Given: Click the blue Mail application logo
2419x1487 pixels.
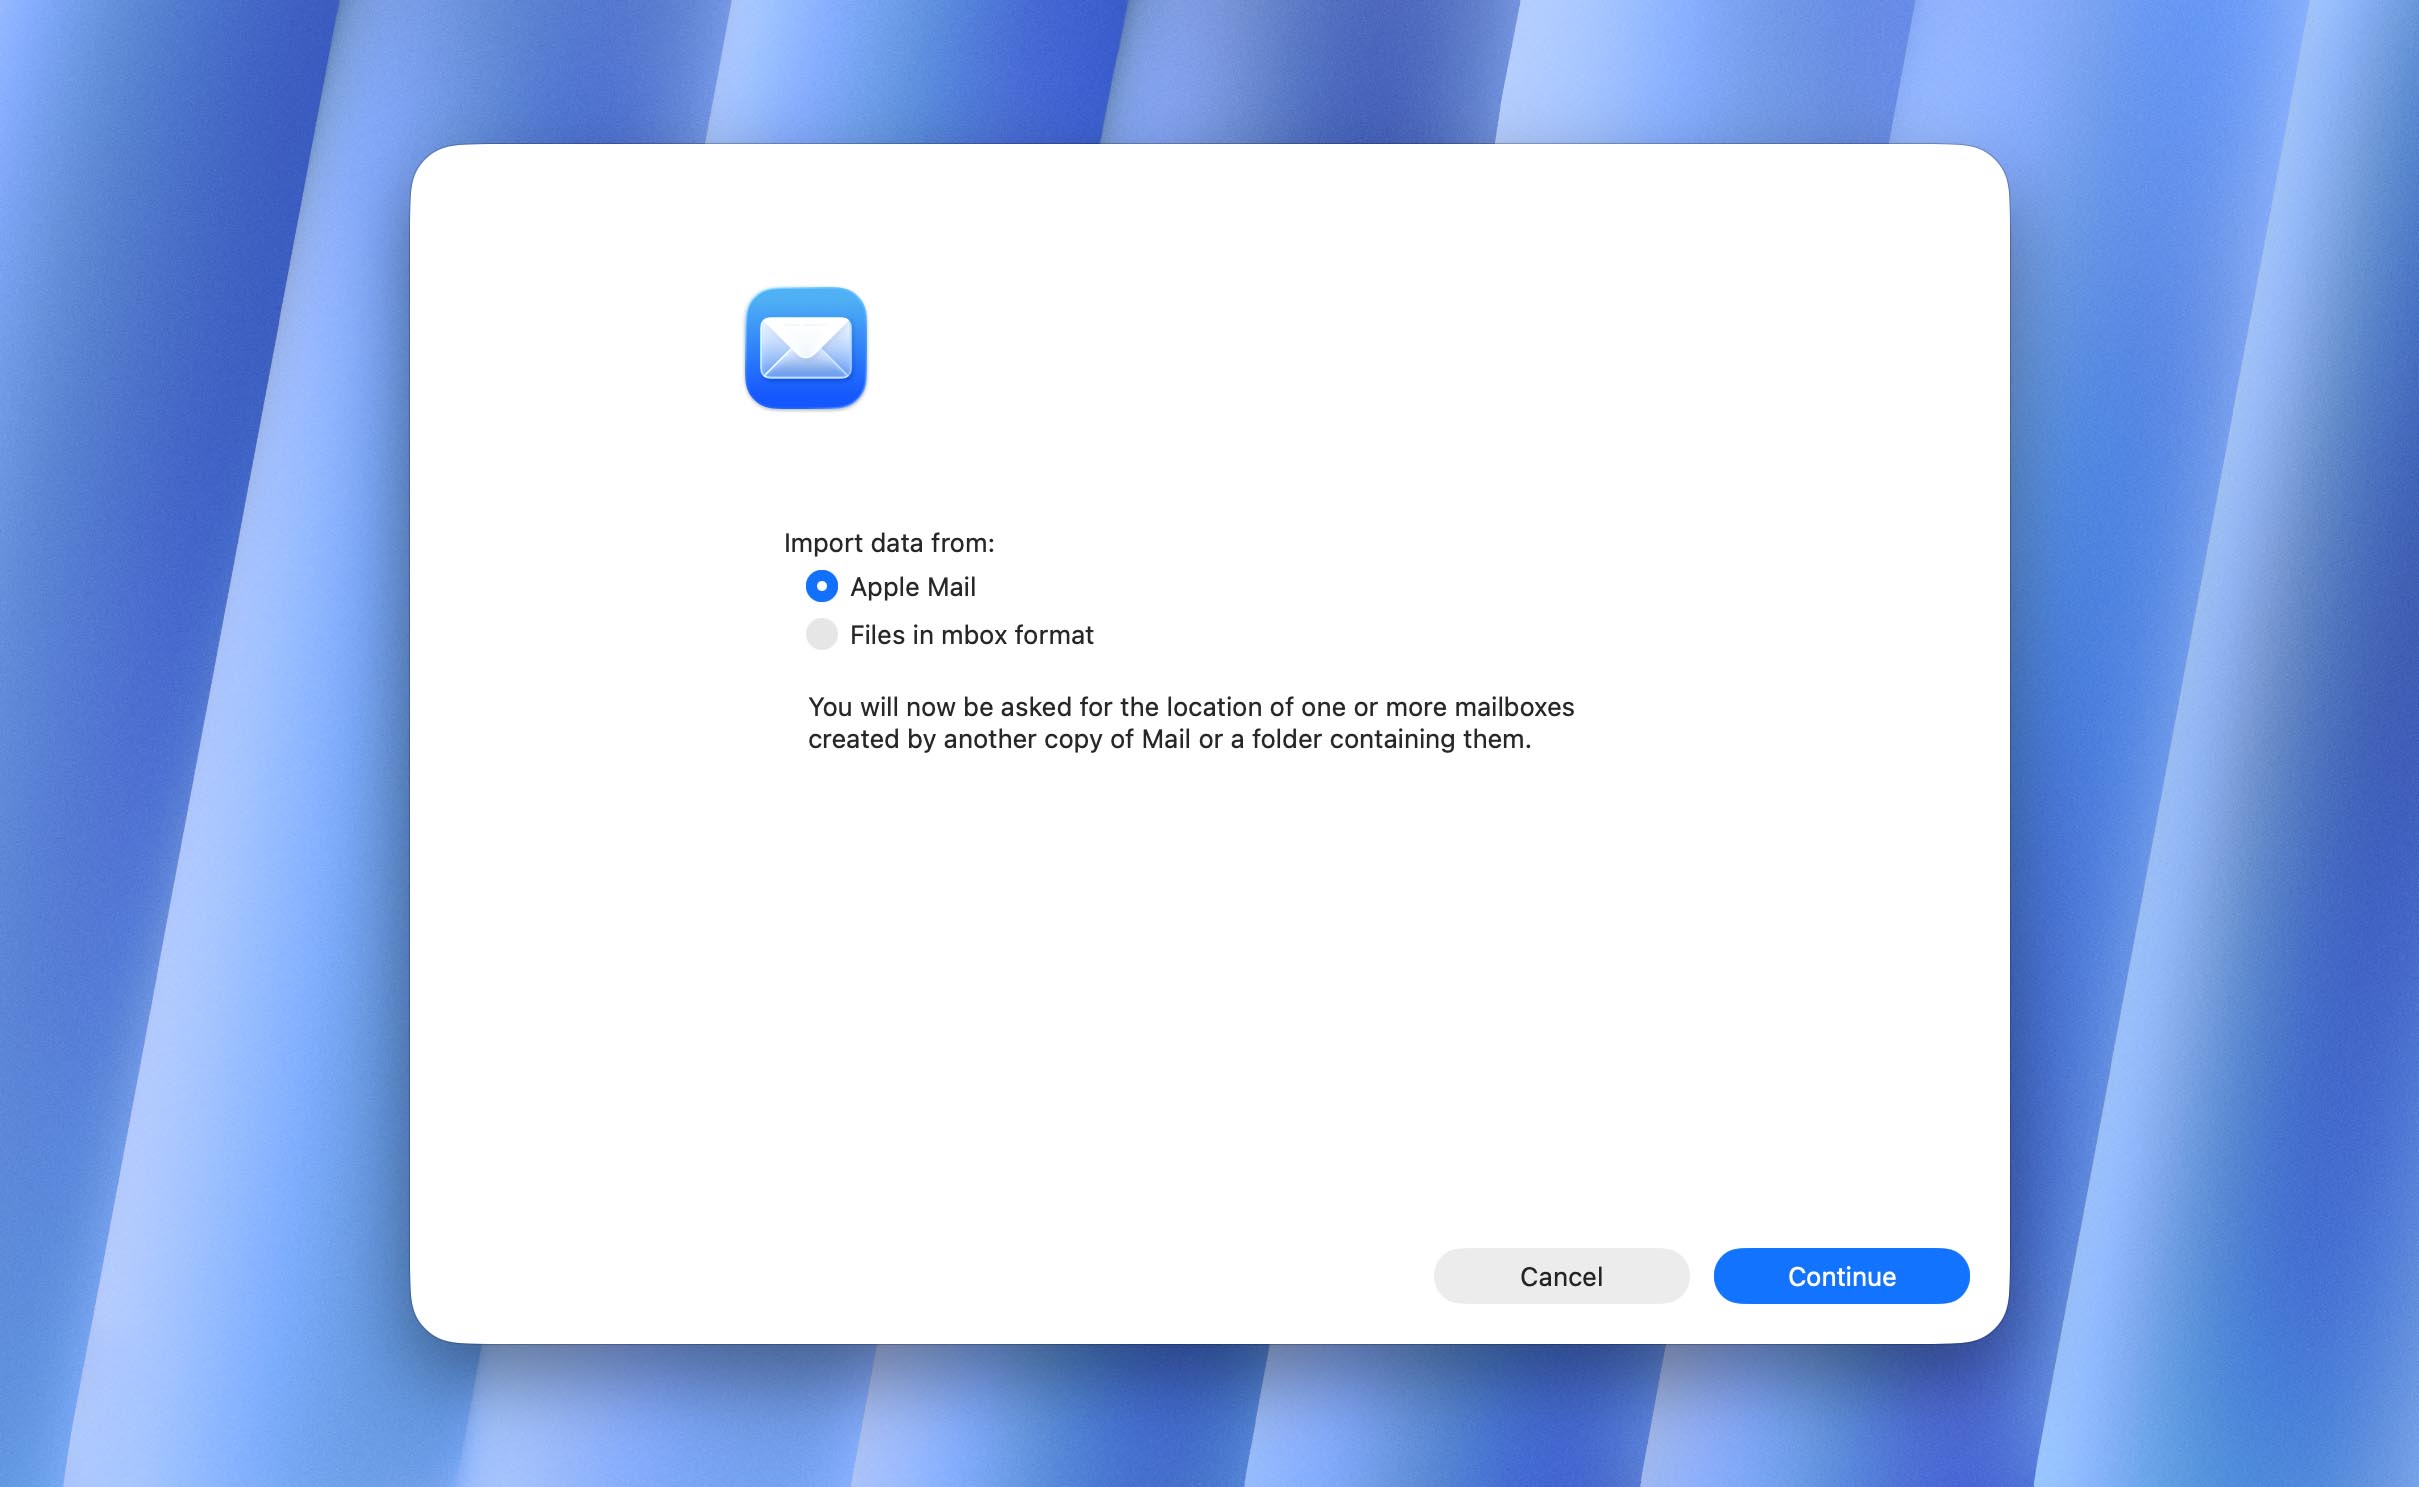Looking at the screenshot, I should tap(805, 348).
